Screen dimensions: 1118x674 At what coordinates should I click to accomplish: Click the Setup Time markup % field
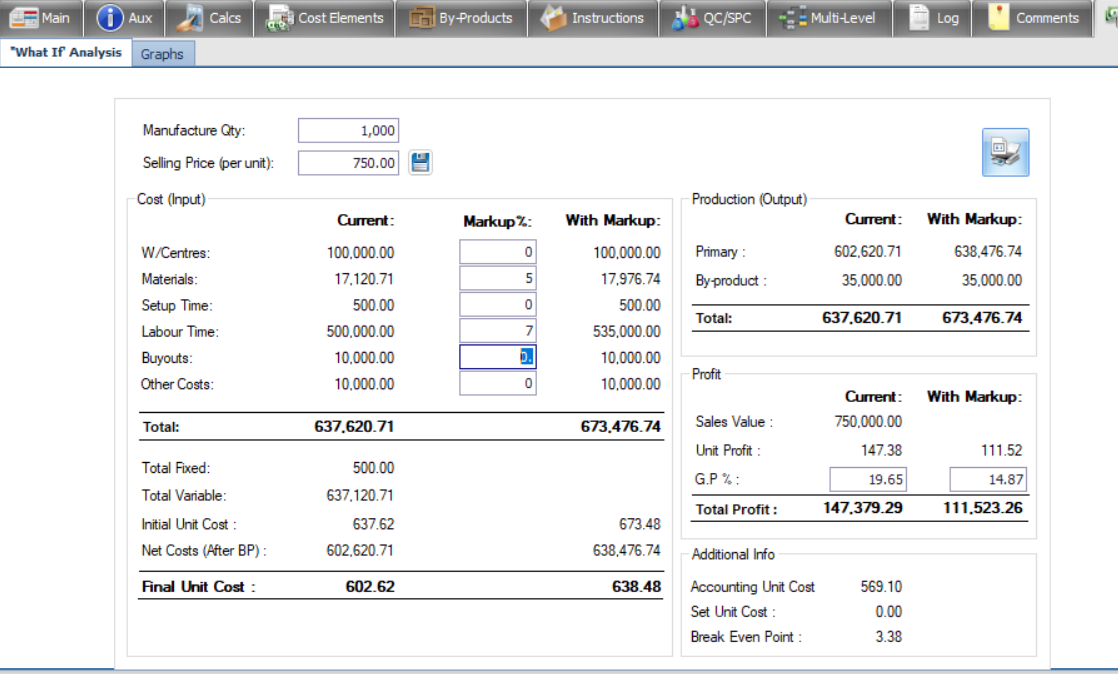(498, 305)
